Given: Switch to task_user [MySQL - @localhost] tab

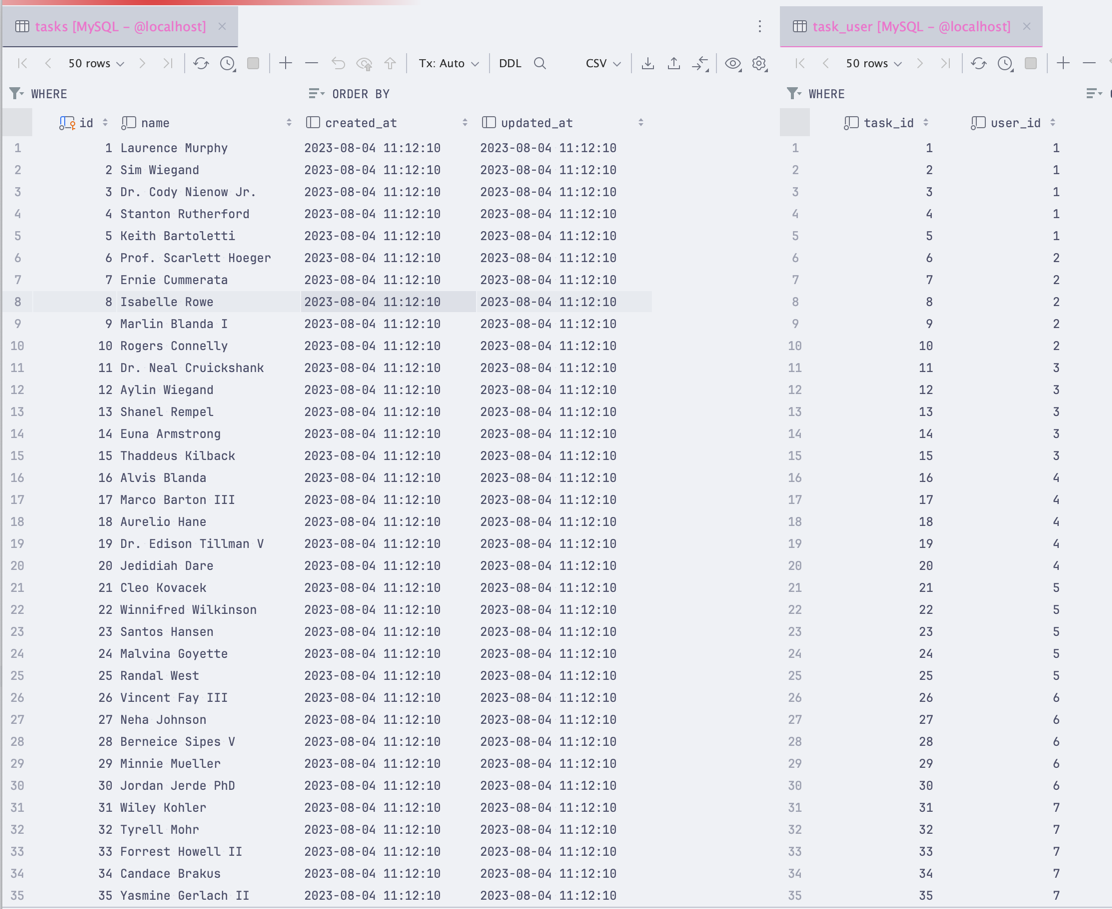Looking at the screenshot, I should [x=910, y=27].
